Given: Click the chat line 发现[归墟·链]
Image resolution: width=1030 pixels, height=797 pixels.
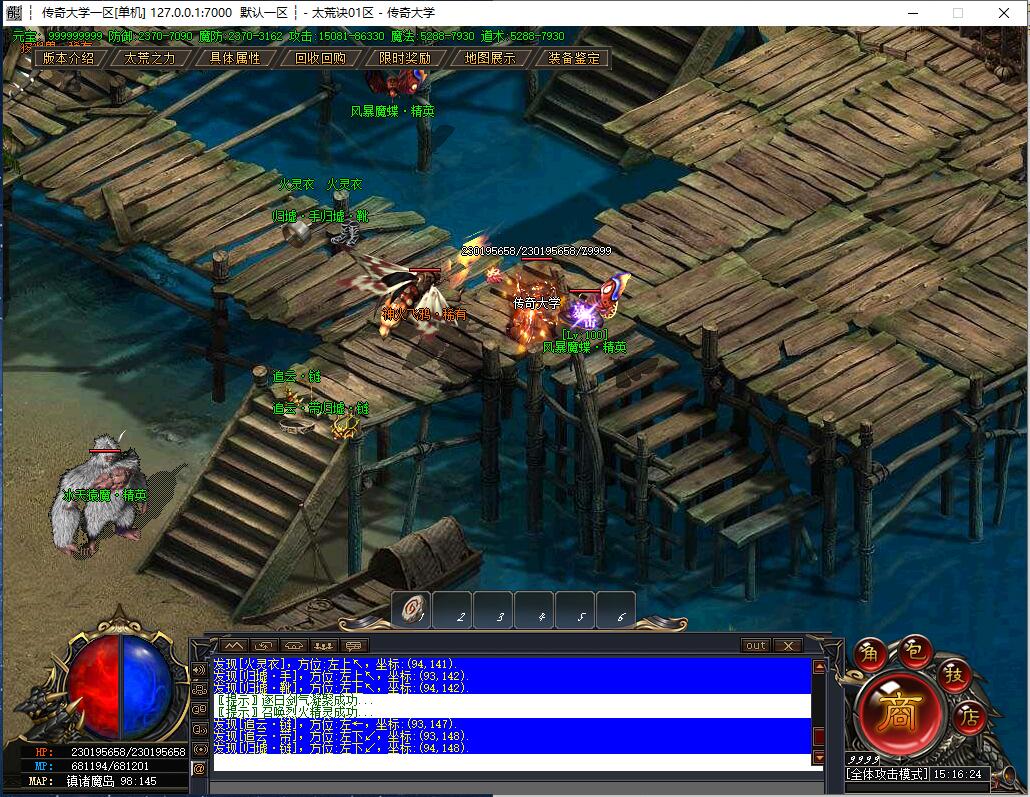Looking at the screenshot, I should (342, 748).
